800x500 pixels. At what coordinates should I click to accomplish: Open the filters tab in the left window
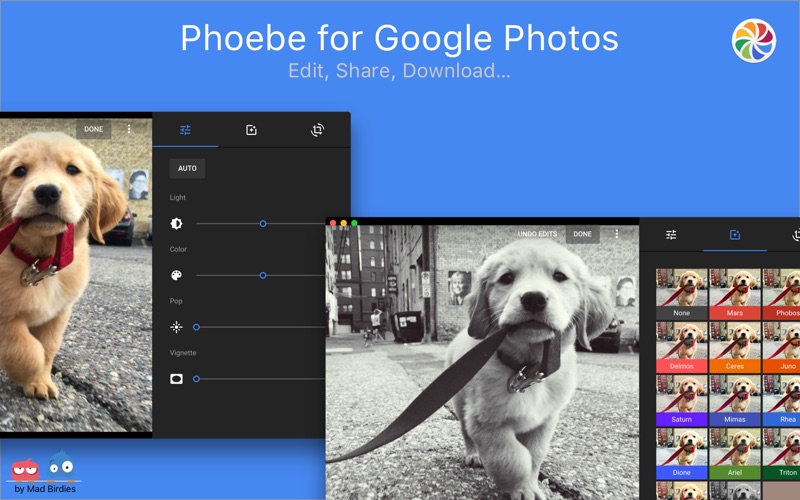click(251, 130)
